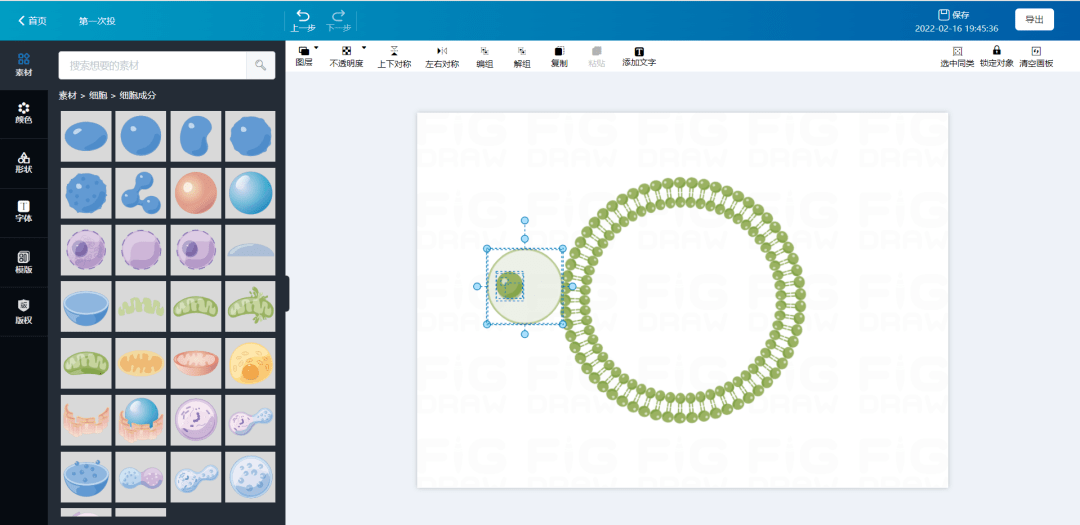Lock the object with 锁定对象
Screen dimensions: 1080x525
(x=996, y=51)
